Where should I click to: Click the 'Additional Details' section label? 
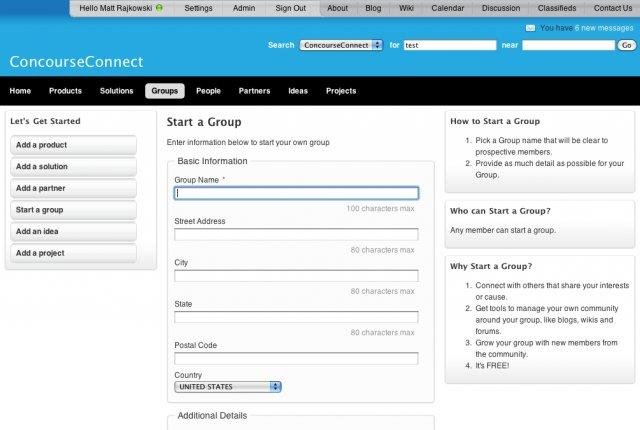[x=212, y=415]
